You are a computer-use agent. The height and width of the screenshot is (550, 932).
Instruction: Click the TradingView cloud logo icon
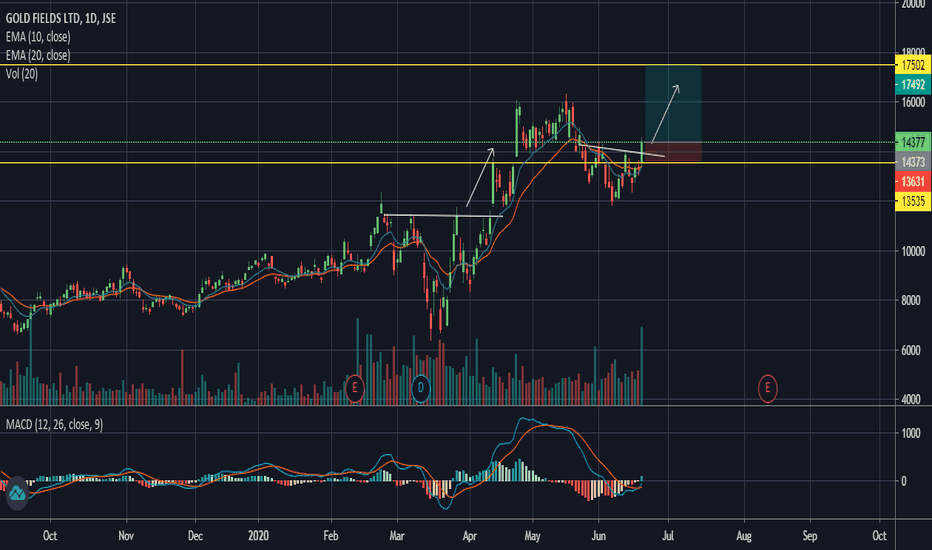[x=17, y=494]
